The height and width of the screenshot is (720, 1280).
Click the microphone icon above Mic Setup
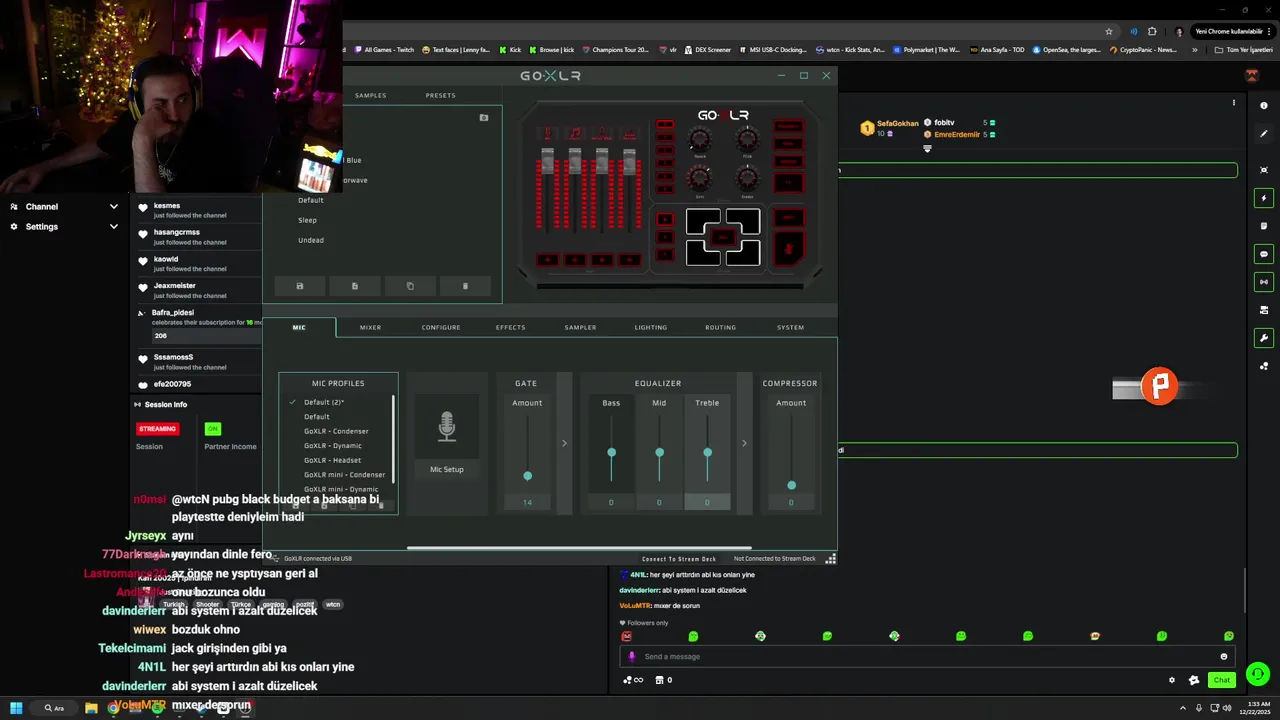tap(447, 427)
